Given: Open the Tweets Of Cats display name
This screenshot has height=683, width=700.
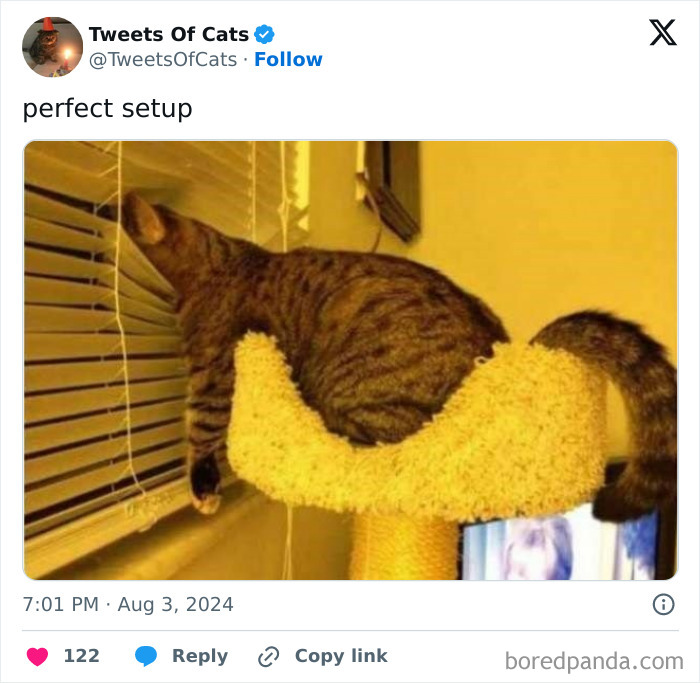Looking at the screenshot, I should tap(169, 35).
